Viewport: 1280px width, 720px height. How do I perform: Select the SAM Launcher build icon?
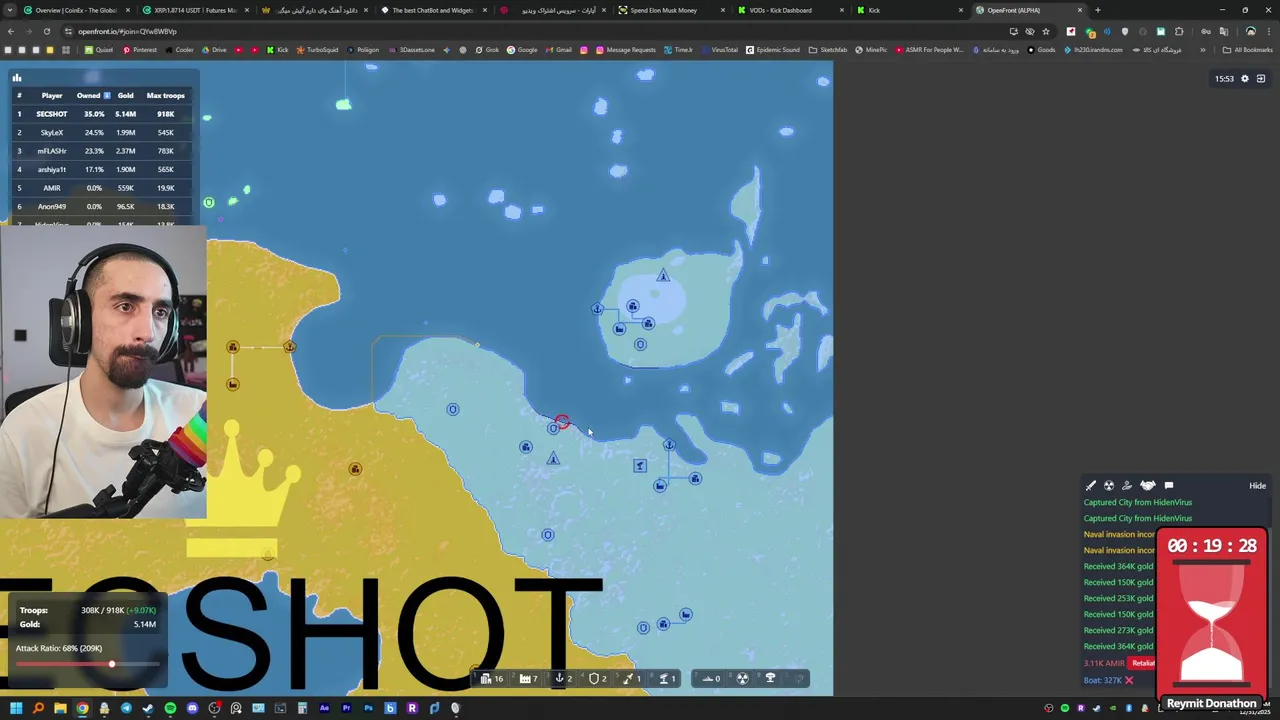663,679
